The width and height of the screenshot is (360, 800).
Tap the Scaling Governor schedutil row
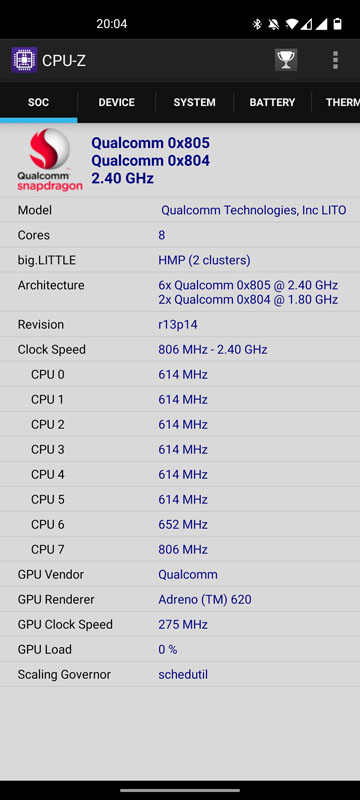180,674
